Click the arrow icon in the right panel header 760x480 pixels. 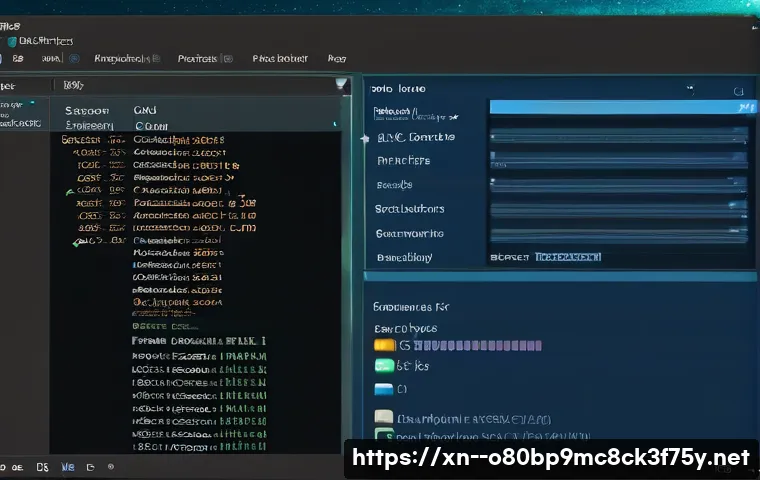coord(688,89)
